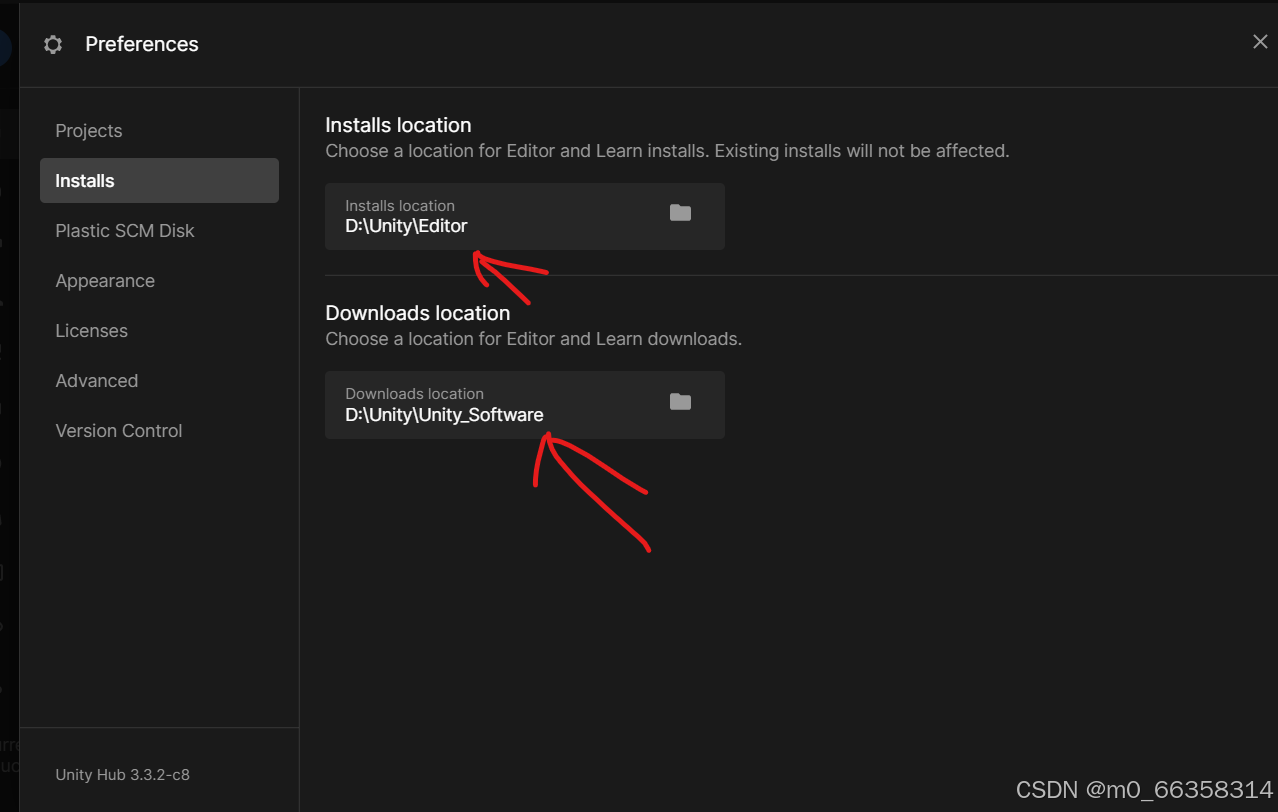The width and height of the screenshot is (1278, 812).
Task: Click the Downloads location path field
Action: coord(525,405)
